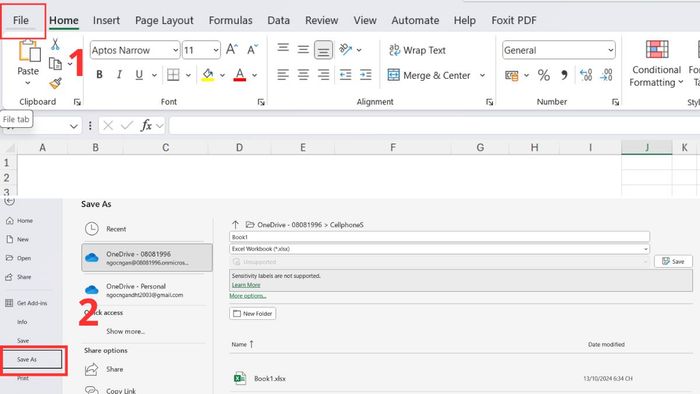Click Insert Function fx icon
The image size is (700, 394).
[146, 126]
